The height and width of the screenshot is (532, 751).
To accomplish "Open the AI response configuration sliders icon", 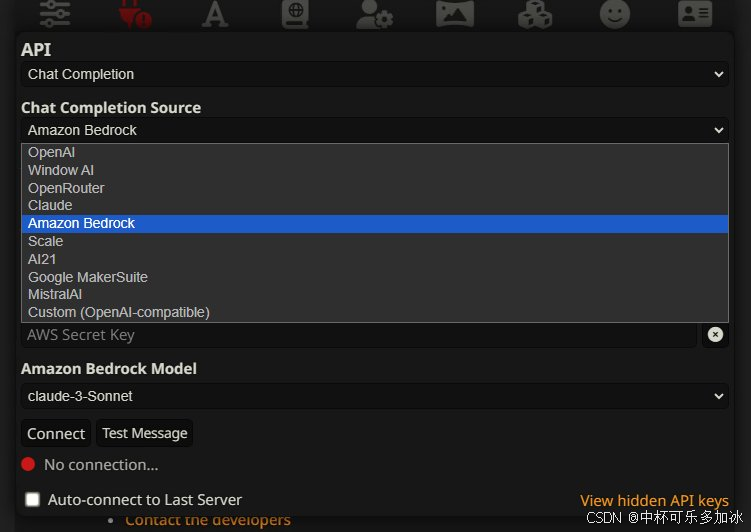I will click(55, 13).
